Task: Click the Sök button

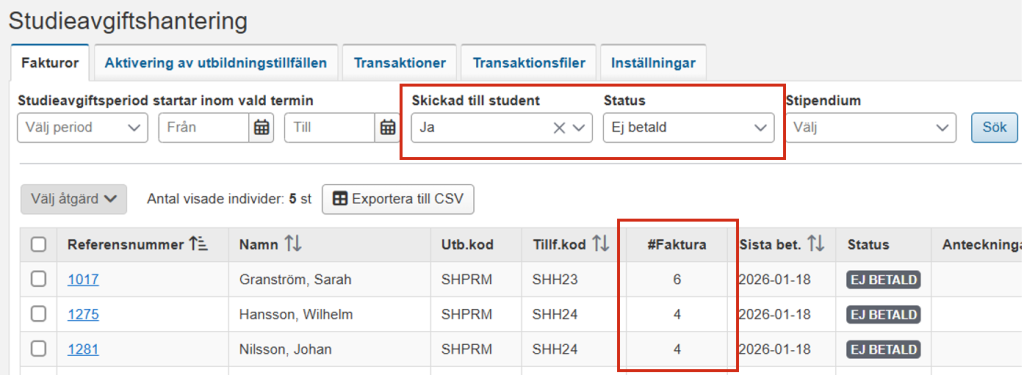Action: click(x=995, y=127)
